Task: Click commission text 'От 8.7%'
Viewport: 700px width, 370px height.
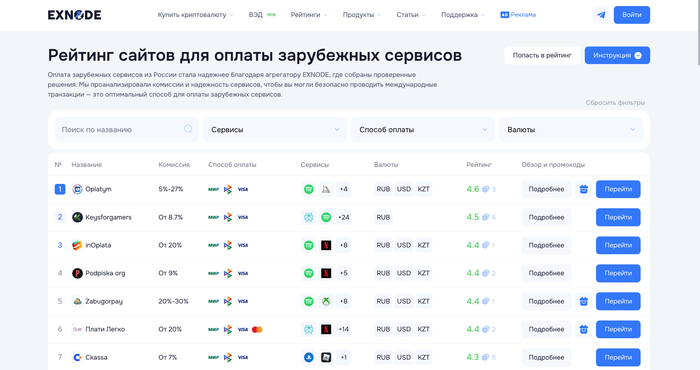Action: point(171,217)
